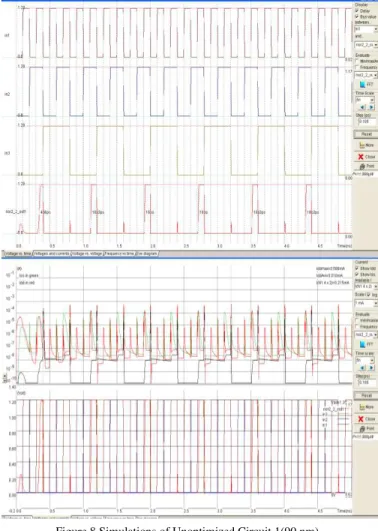378x531 pixels.
Task: Print the upper voltage vs. time chart
Action: (366, 166)
